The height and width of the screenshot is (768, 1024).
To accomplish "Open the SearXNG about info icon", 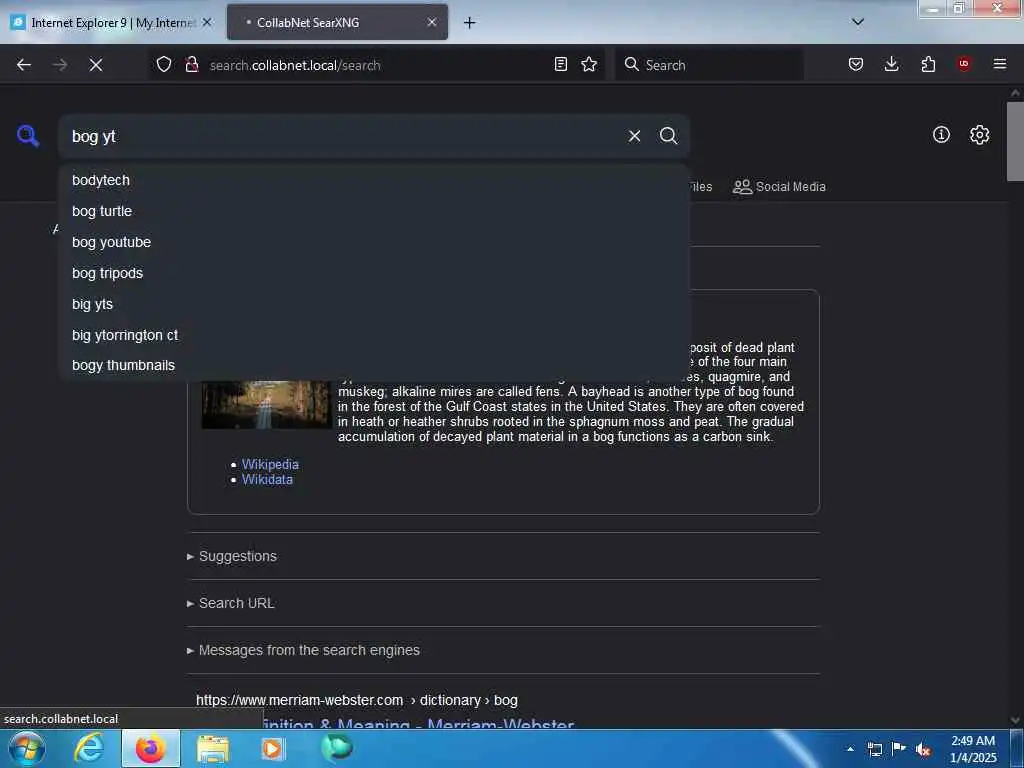I will pos(941,135).
